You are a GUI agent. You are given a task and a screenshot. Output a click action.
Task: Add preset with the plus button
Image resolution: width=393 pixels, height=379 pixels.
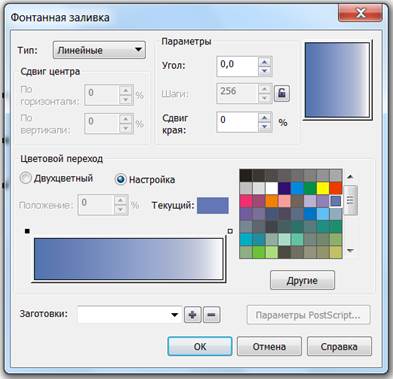[193, 315]
